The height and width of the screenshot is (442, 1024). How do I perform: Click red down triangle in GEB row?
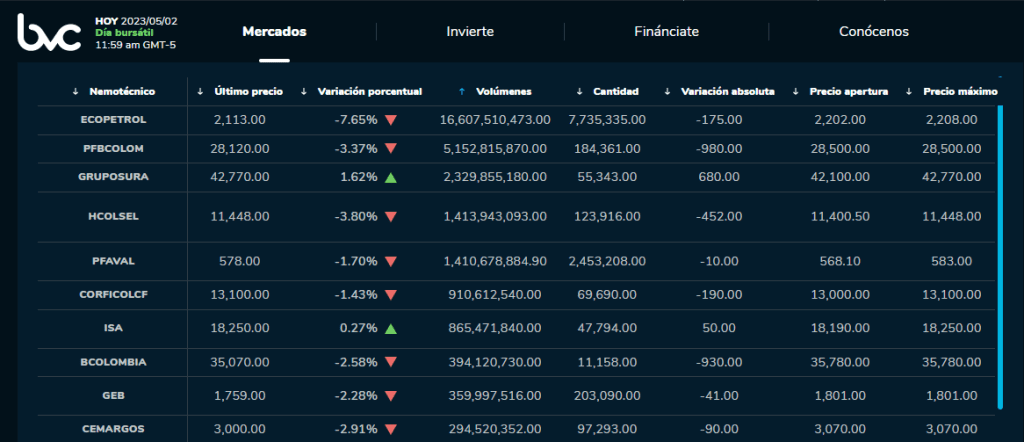[x=391, y=396]
